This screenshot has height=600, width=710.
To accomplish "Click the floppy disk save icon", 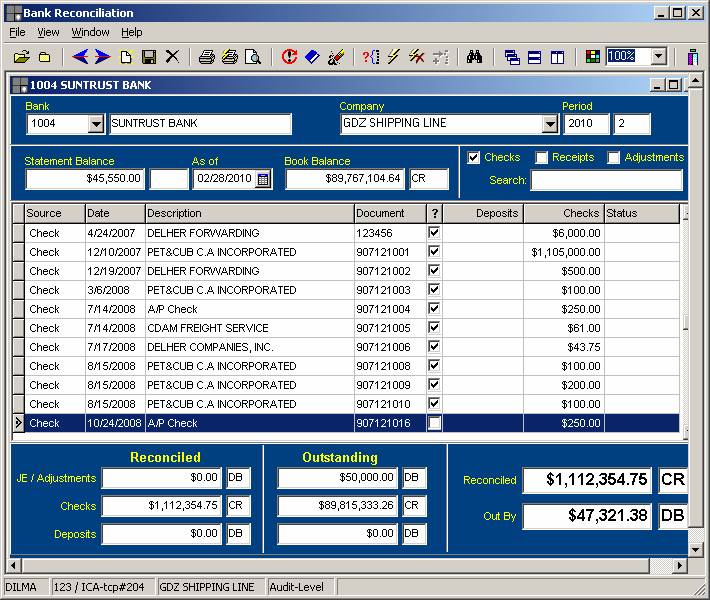I will point(149,57).
